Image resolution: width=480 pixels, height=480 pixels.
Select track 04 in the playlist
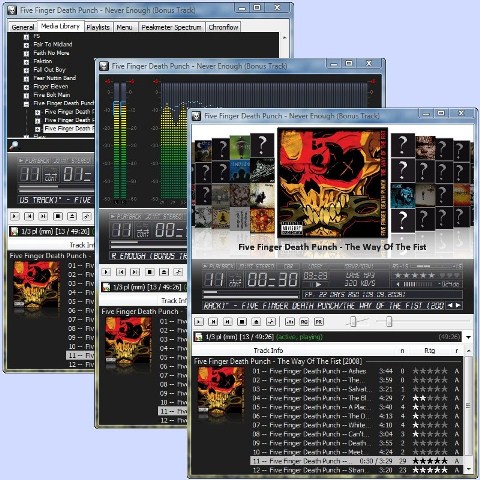click(356, 398)
